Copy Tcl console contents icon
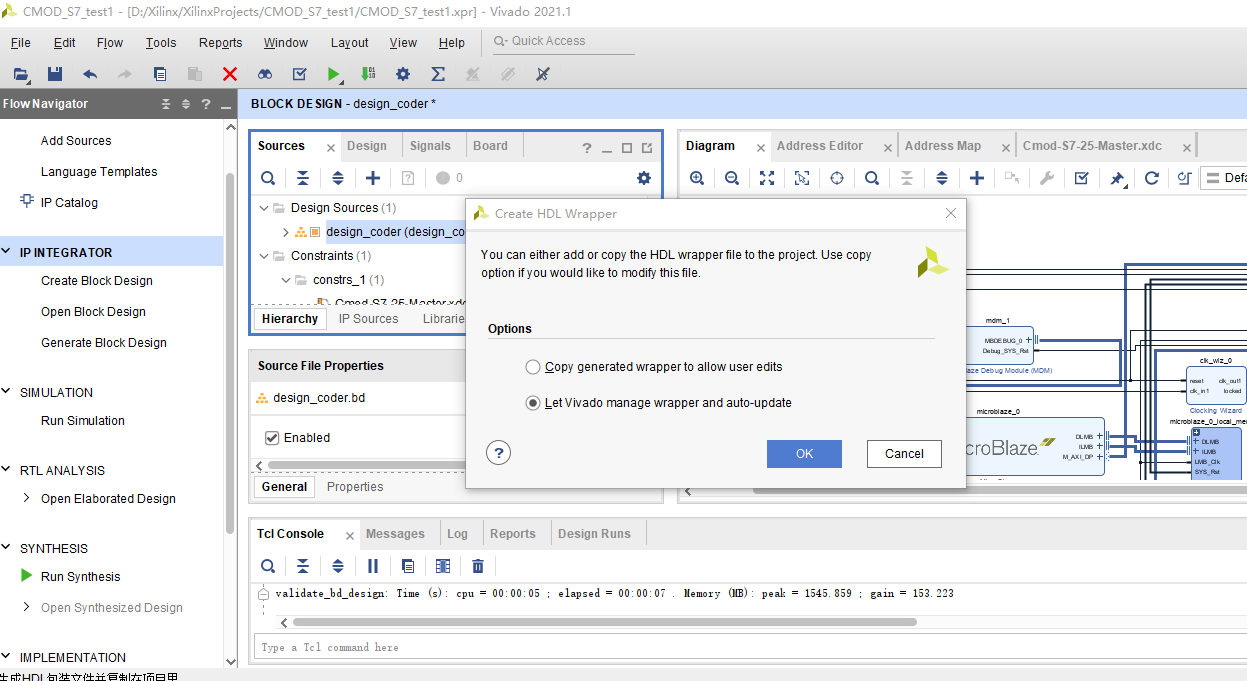Screen dimensions: 1247x681 point(408,566)
